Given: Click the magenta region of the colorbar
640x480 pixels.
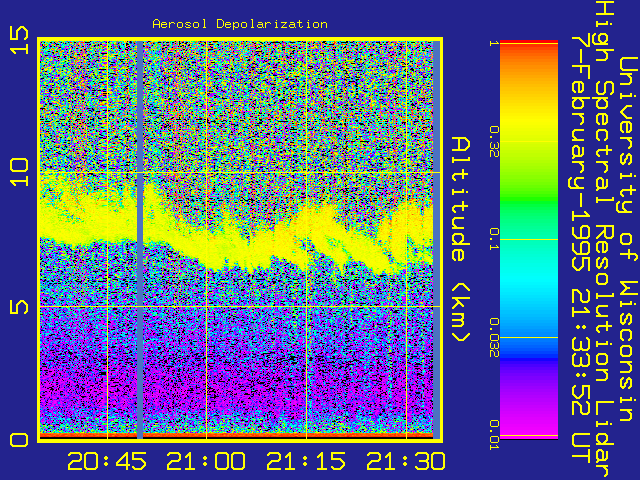Looking at the screenshot, I should (x=529, y=420).
